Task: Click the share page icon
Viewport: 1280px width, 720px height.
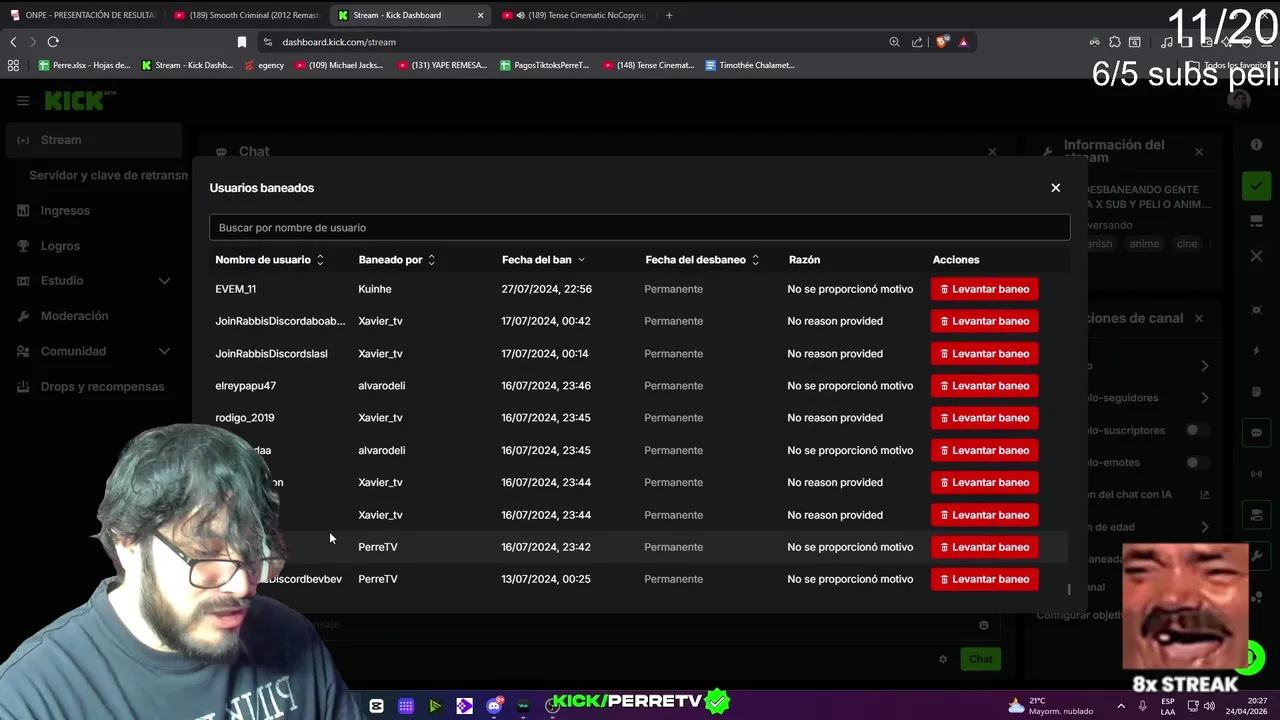Action: point(917,42)
